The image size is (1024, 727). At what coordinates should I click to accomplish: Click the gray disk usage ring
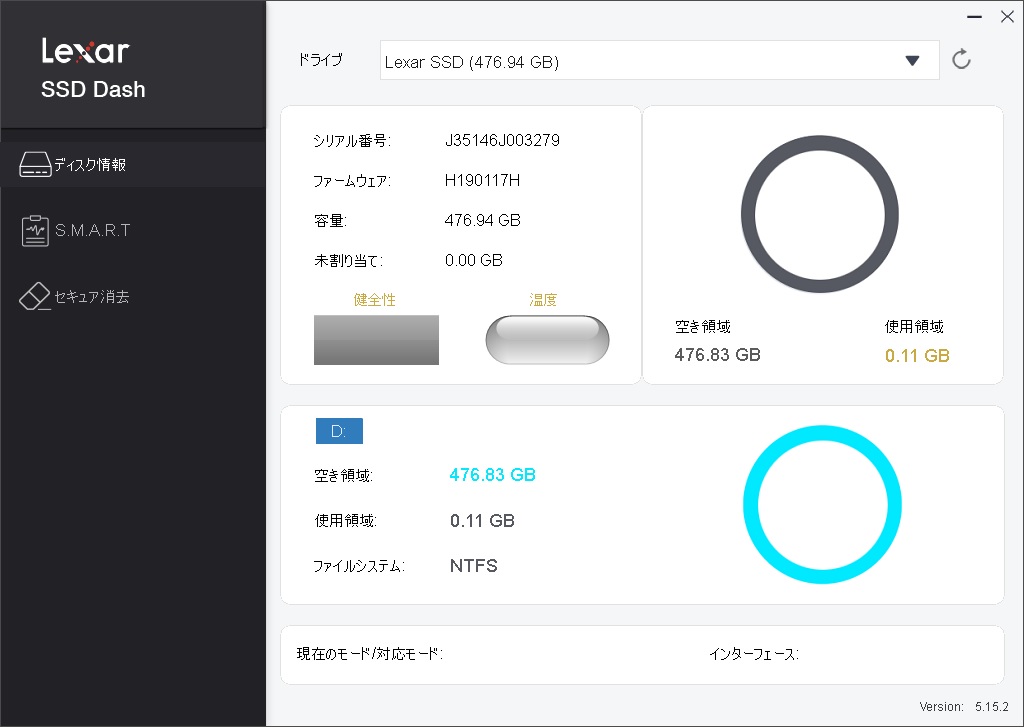pyautogui.click(x=819, y=143)
